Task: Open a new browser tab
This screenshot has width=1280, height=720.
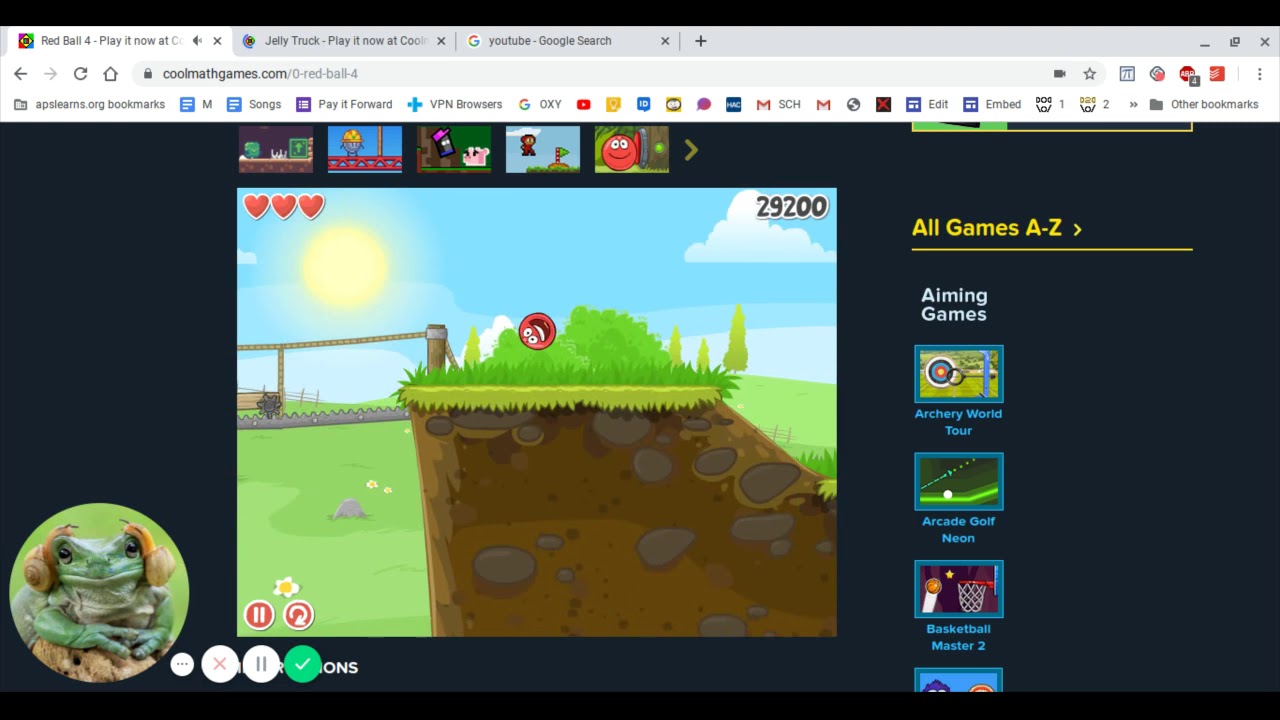Action: (x=701, y=41)
